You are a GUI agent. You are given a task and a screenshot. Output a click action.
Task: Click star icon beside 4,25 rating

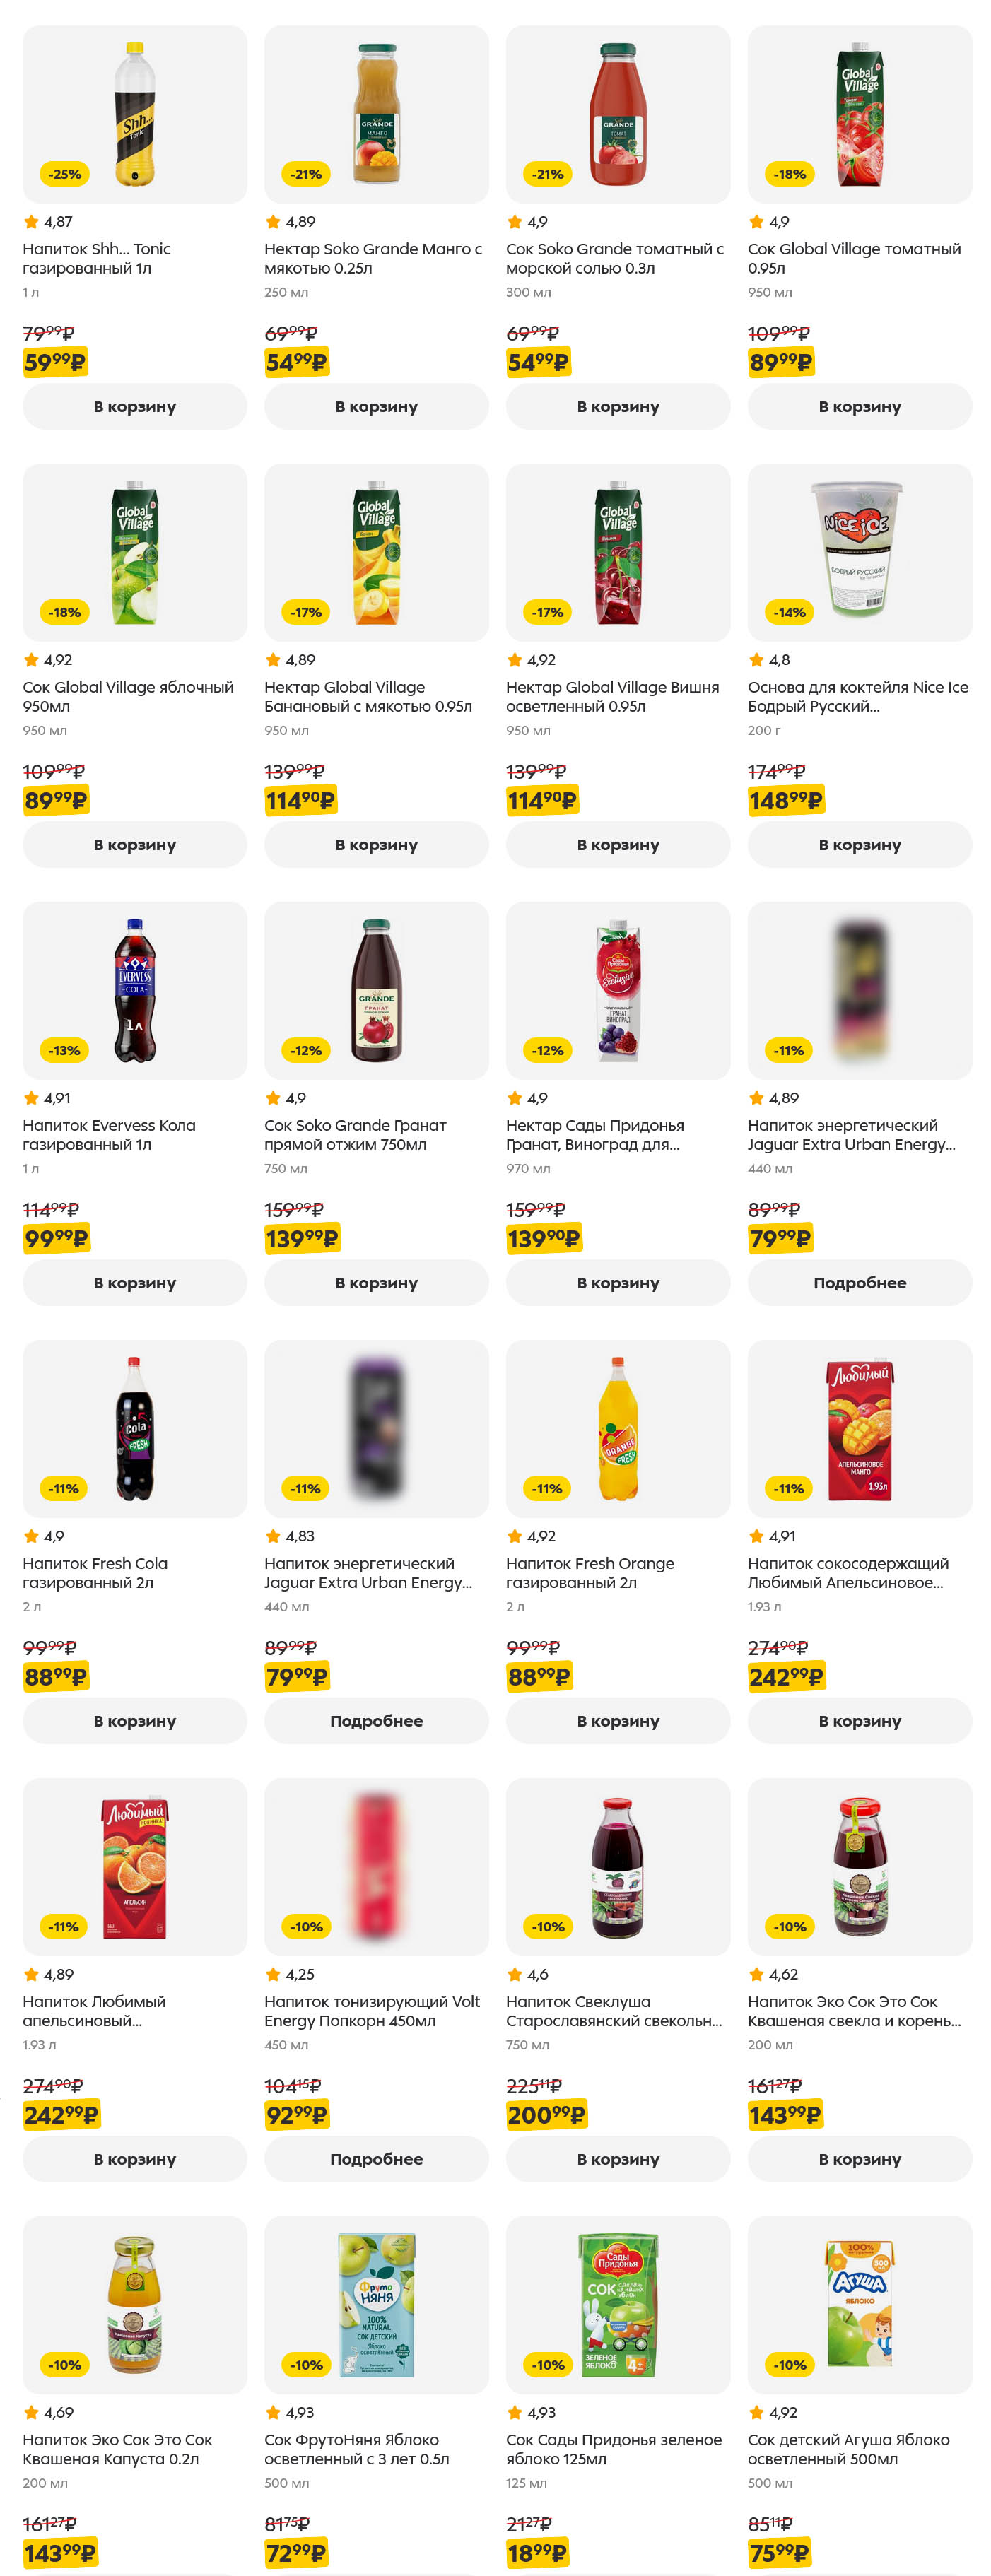(x=273, y=1974)
